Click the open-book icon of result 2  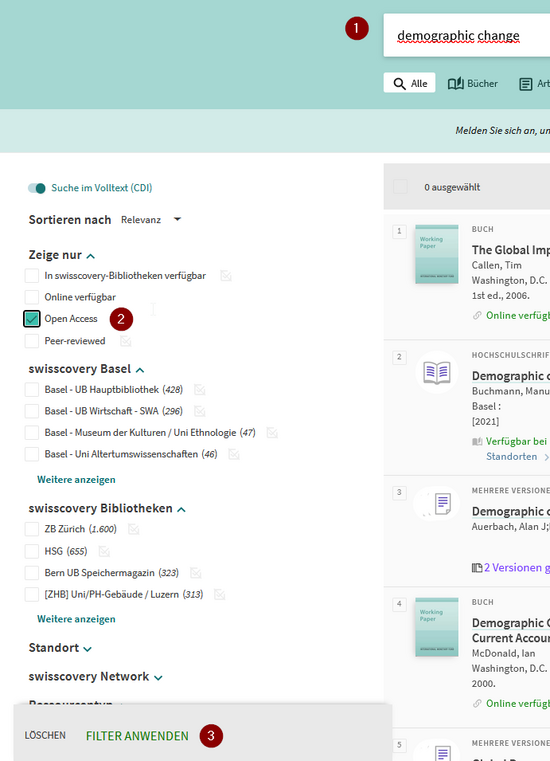click(x=437, y=372)
